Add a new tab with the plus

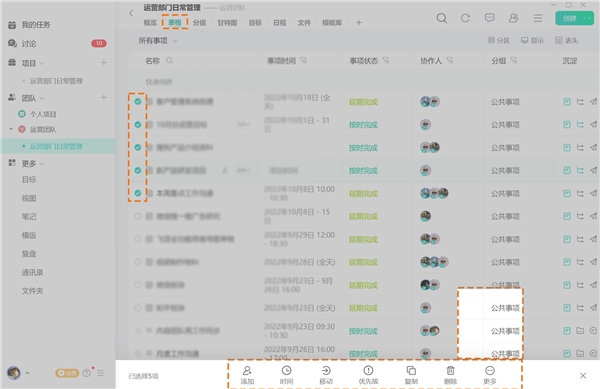coord(359,23)
